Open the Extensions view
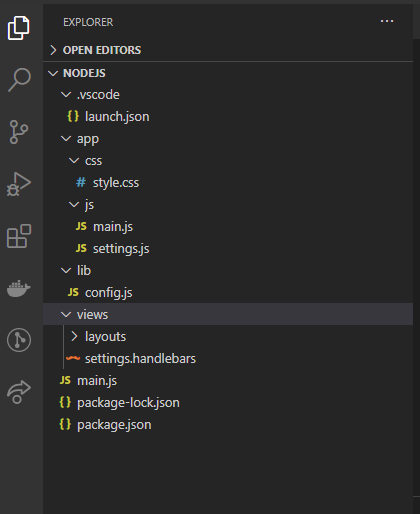Viewport: 420px width, 514px height. (x=19, y=236)
